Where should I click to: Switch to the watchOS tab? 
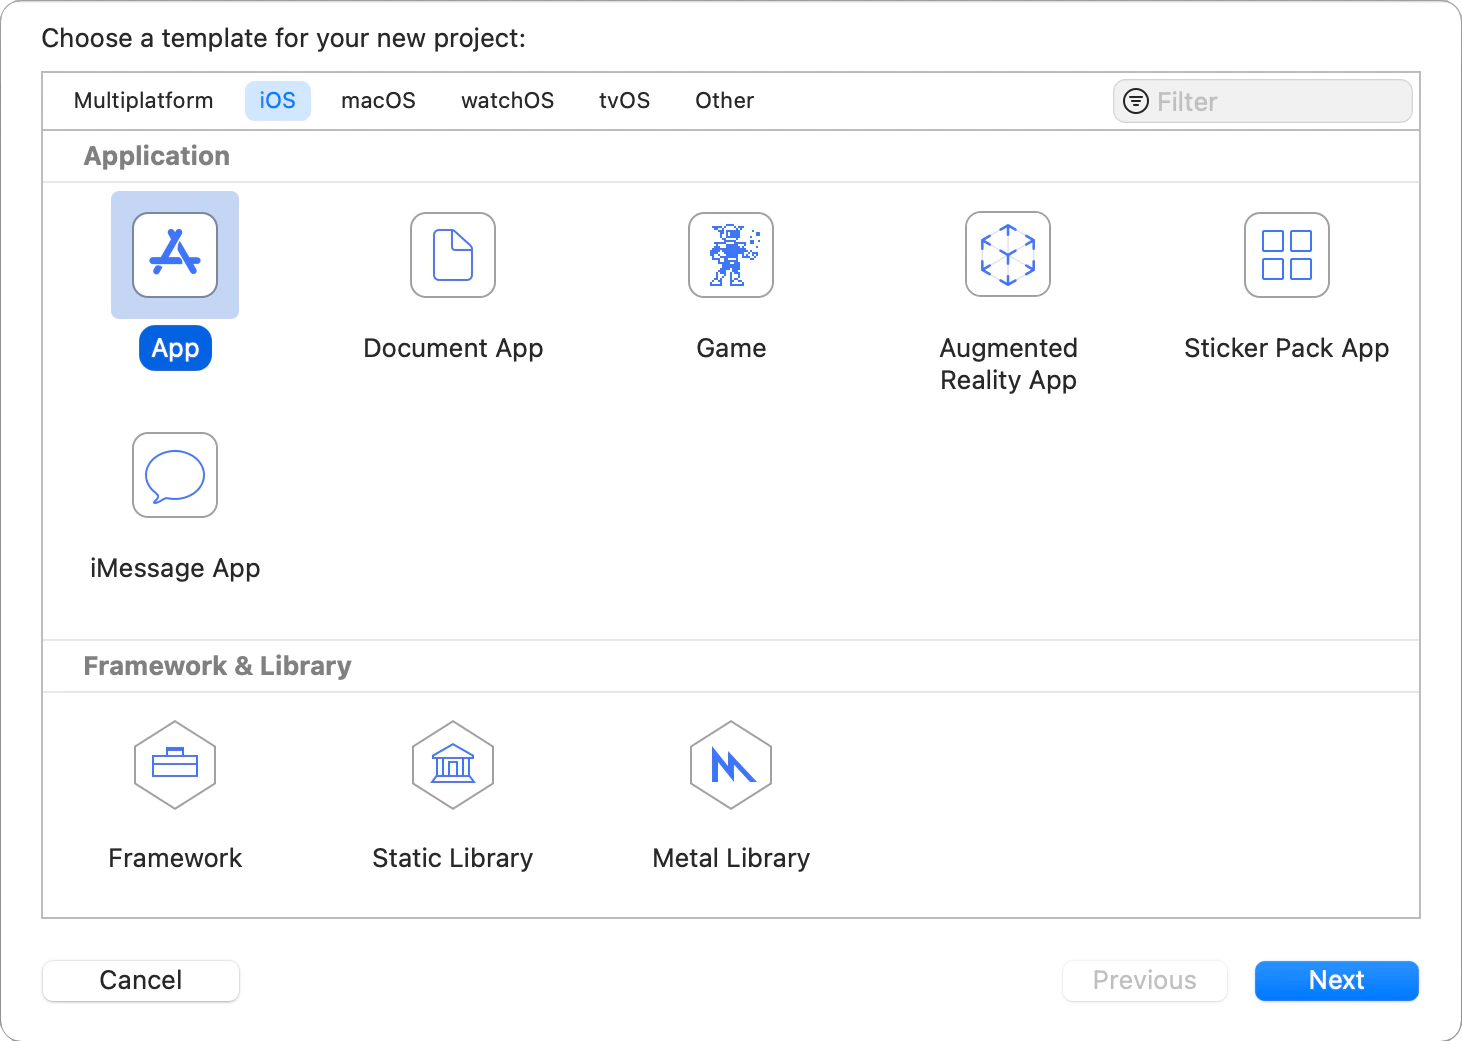coord(507,100)
